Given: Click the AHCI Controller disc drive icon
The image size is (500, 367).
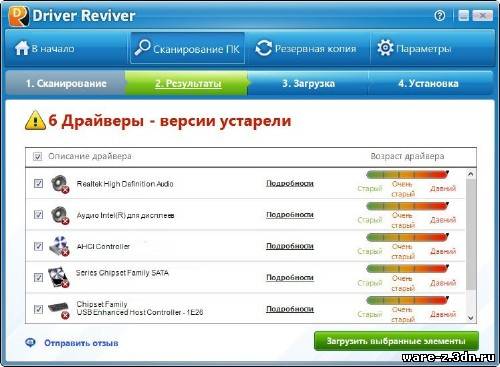Looking at the screenshot, I should click(59, 246).
